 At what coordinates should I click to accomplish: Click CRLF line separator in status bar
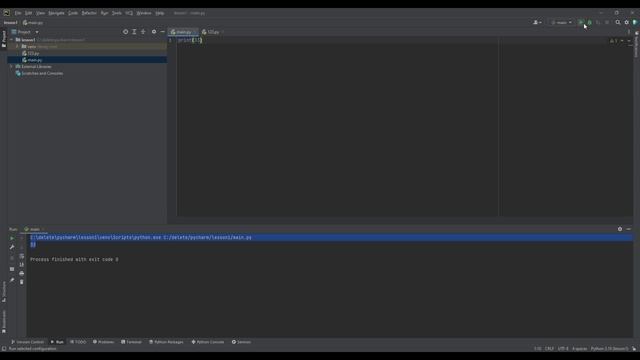[549, 349]
